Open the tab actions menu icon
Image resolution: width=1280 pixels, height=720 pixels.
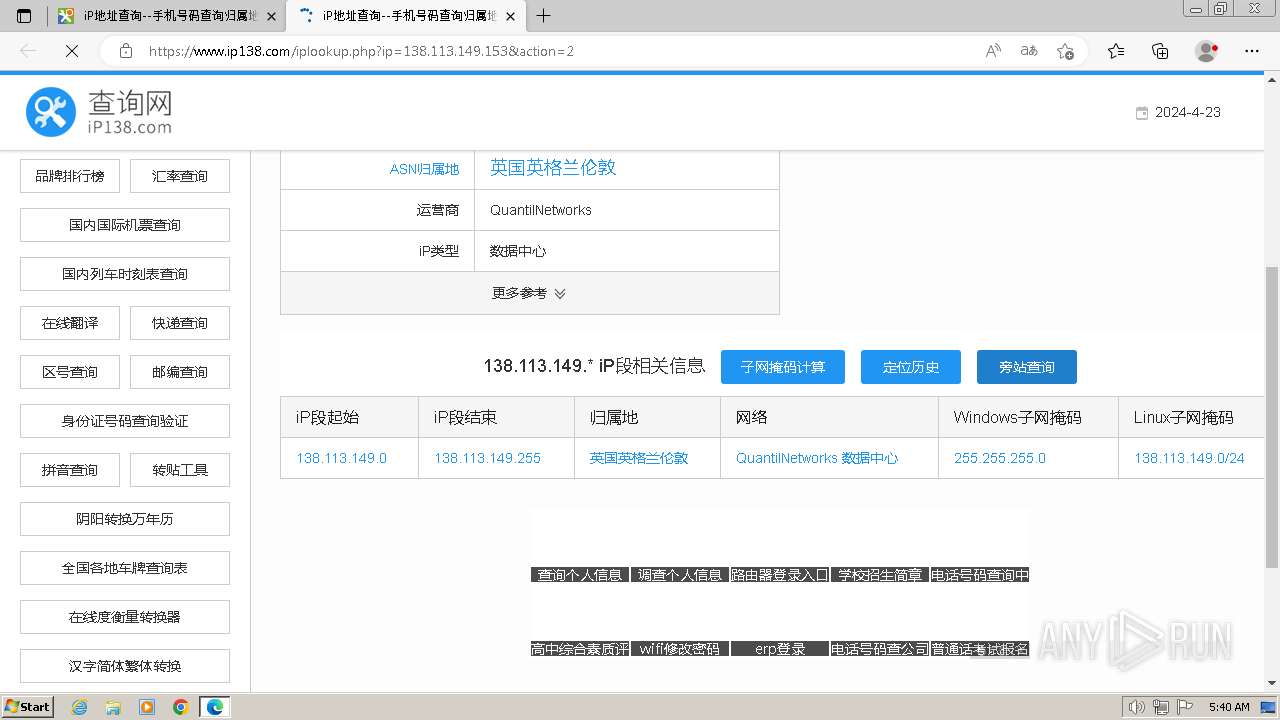coord(24,16)
